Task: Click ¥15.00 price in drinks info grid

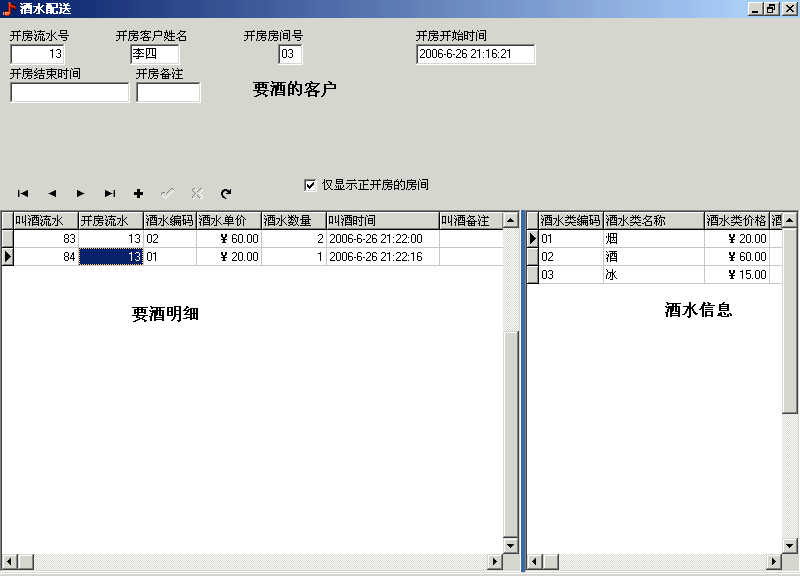Action: point(736,274)
